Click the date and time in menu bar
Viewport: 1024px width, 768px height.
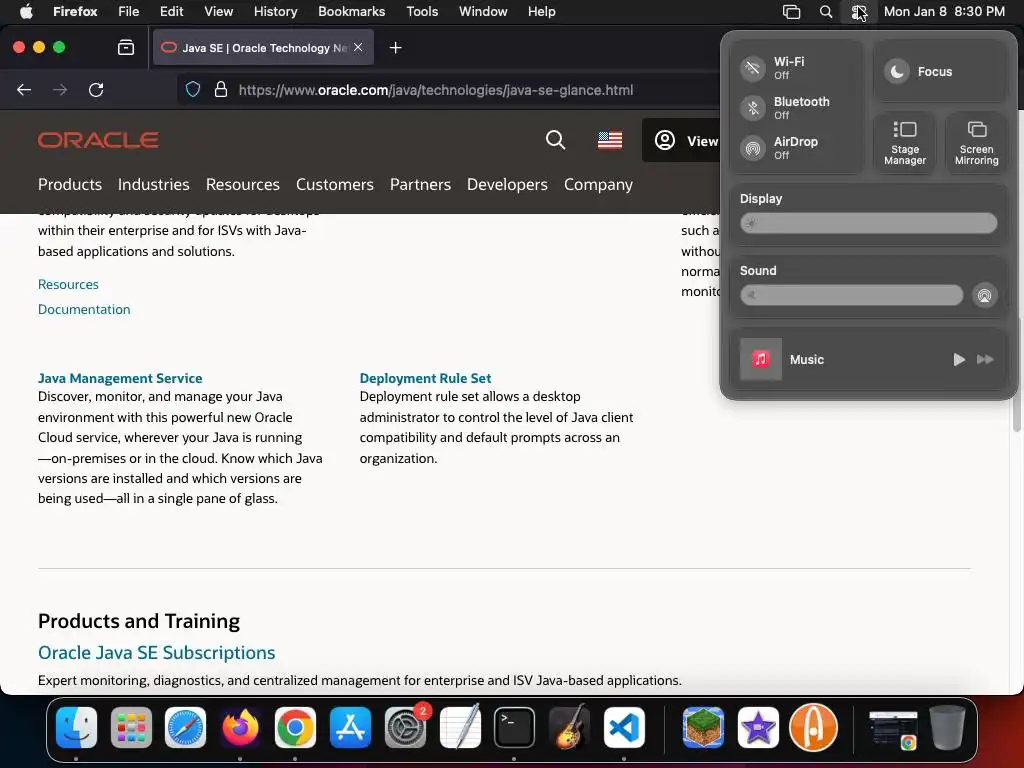944,12
